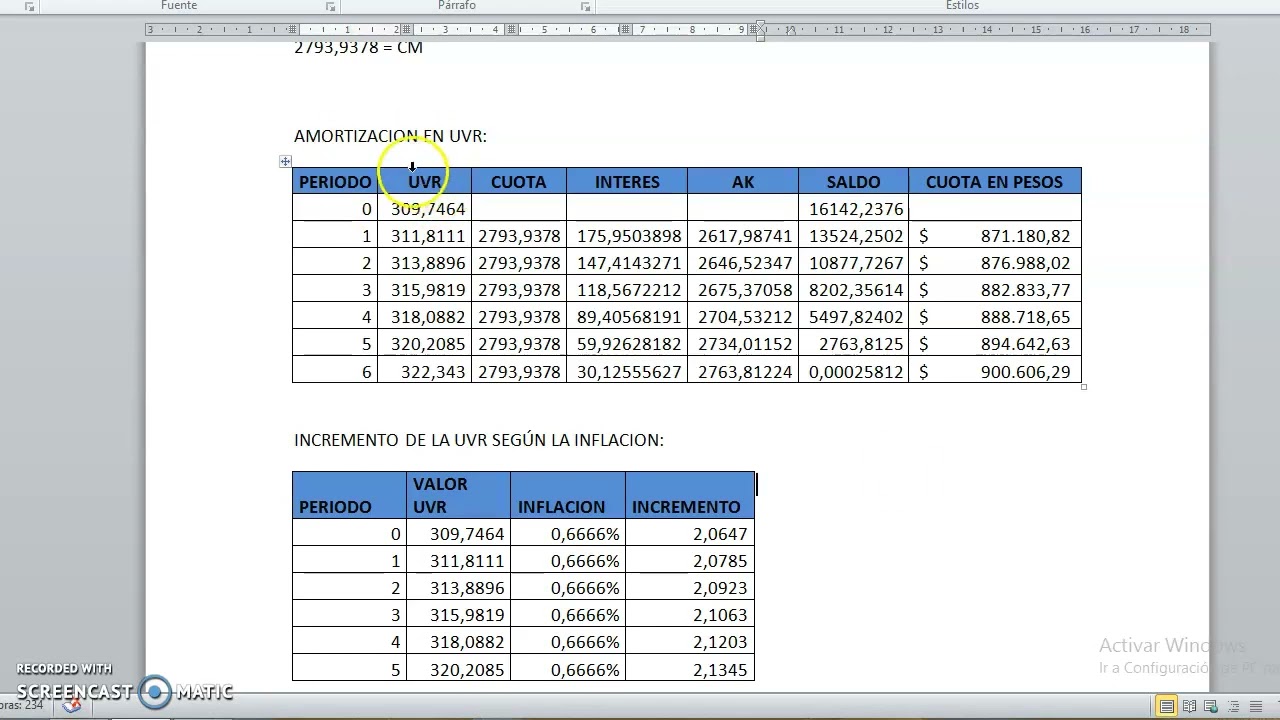Click the heading AMORTIZACION EN UVR:
1280x720 pixels.
390,136
